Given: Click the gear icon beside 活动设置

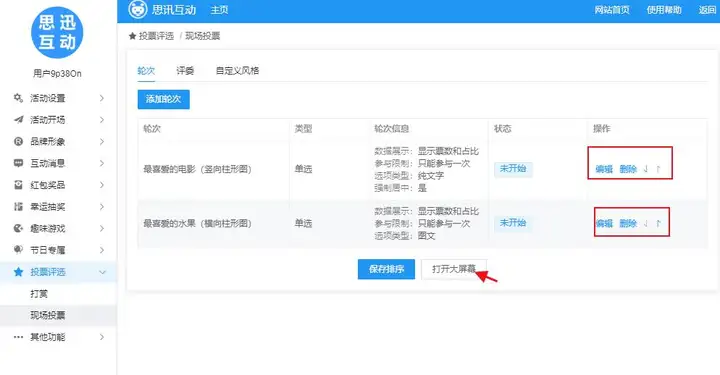Looking at the screenshot, I should (18, 98).
